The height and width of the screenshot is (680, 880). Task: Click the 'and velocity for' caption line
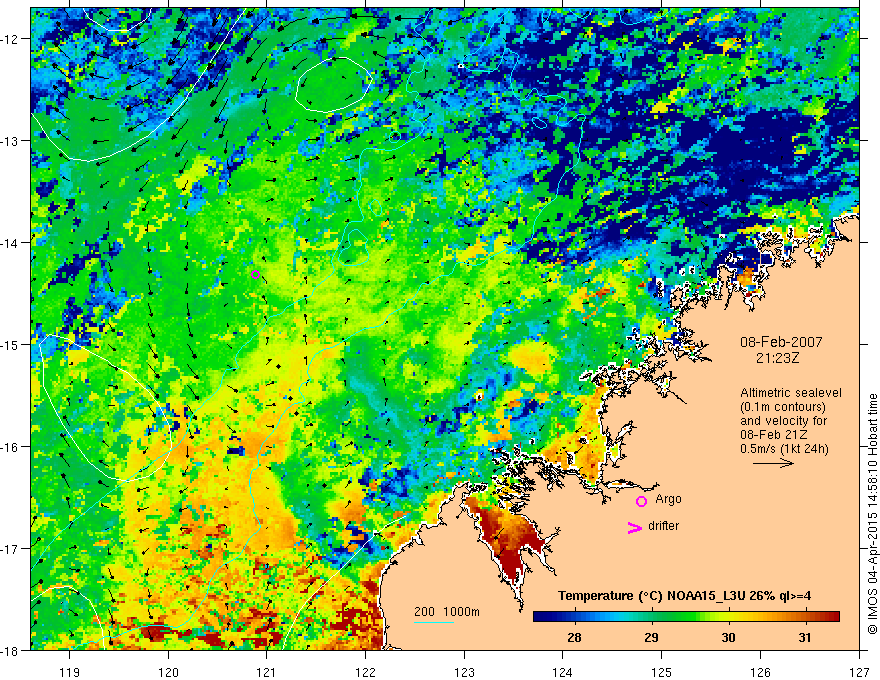[x=783, y=421]
